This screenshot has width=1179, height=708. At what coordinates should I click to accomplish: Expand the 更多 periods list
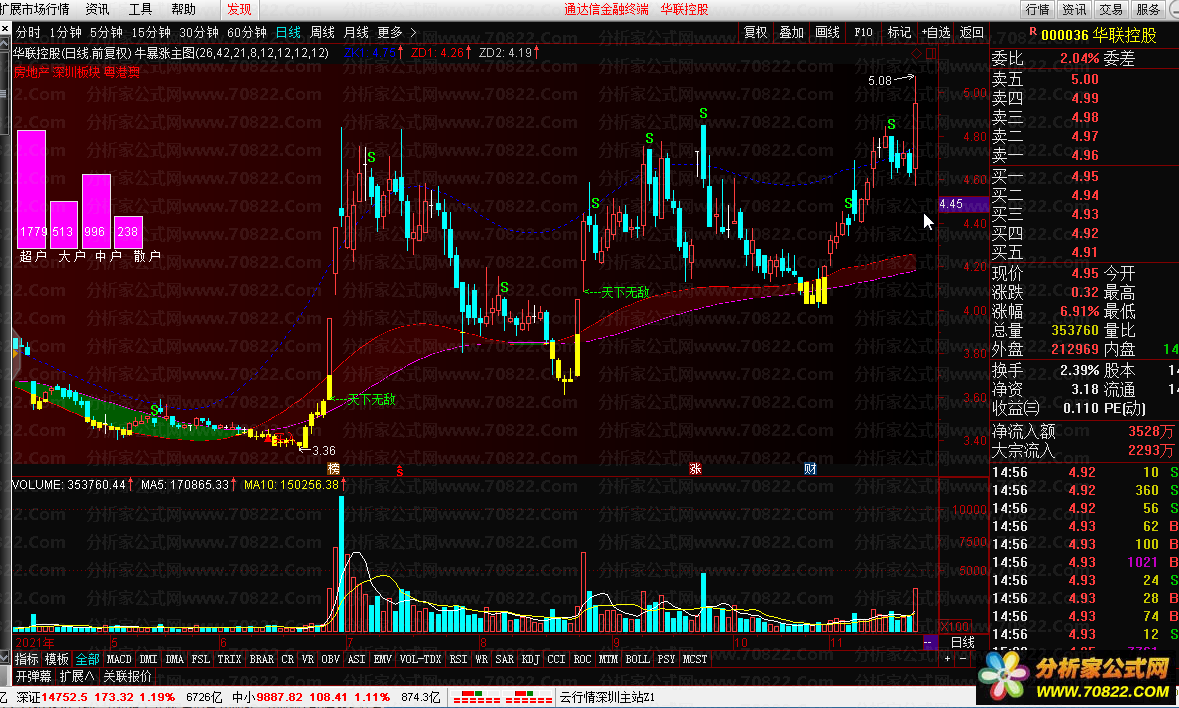(x=396, y=32)
